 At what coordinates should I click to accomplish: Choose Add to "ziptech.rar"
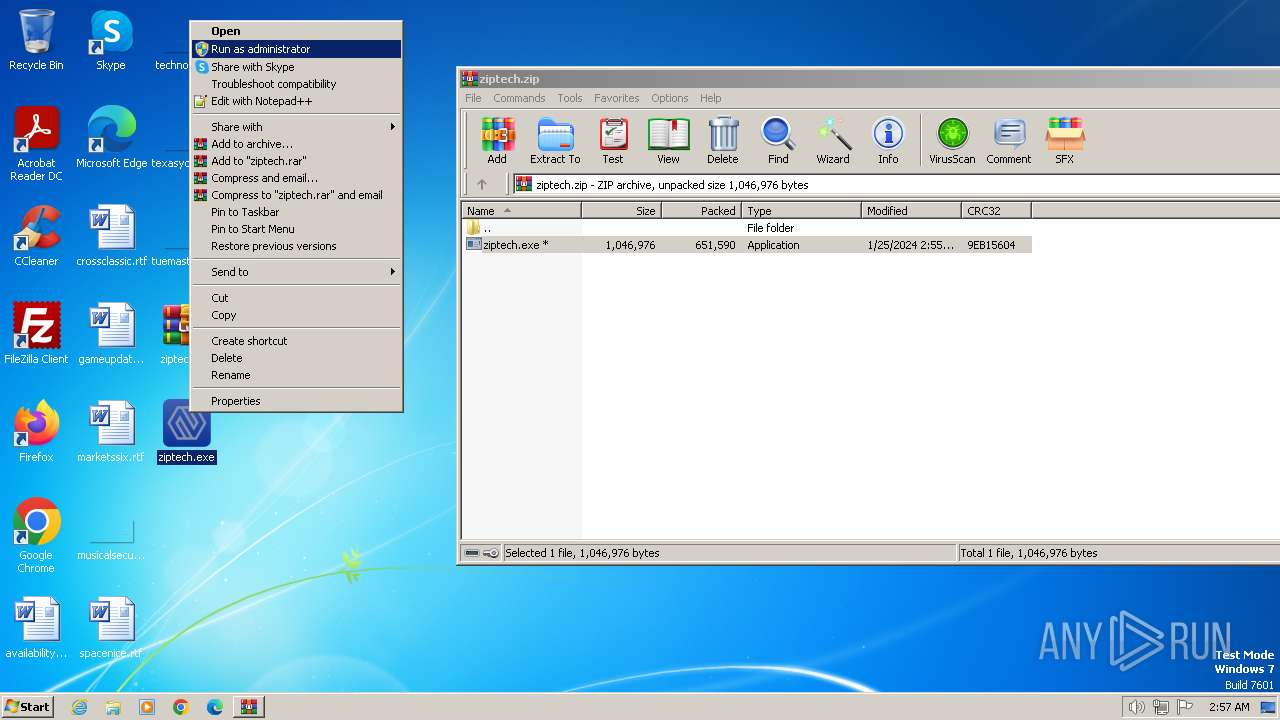click(x=297, y=161)
